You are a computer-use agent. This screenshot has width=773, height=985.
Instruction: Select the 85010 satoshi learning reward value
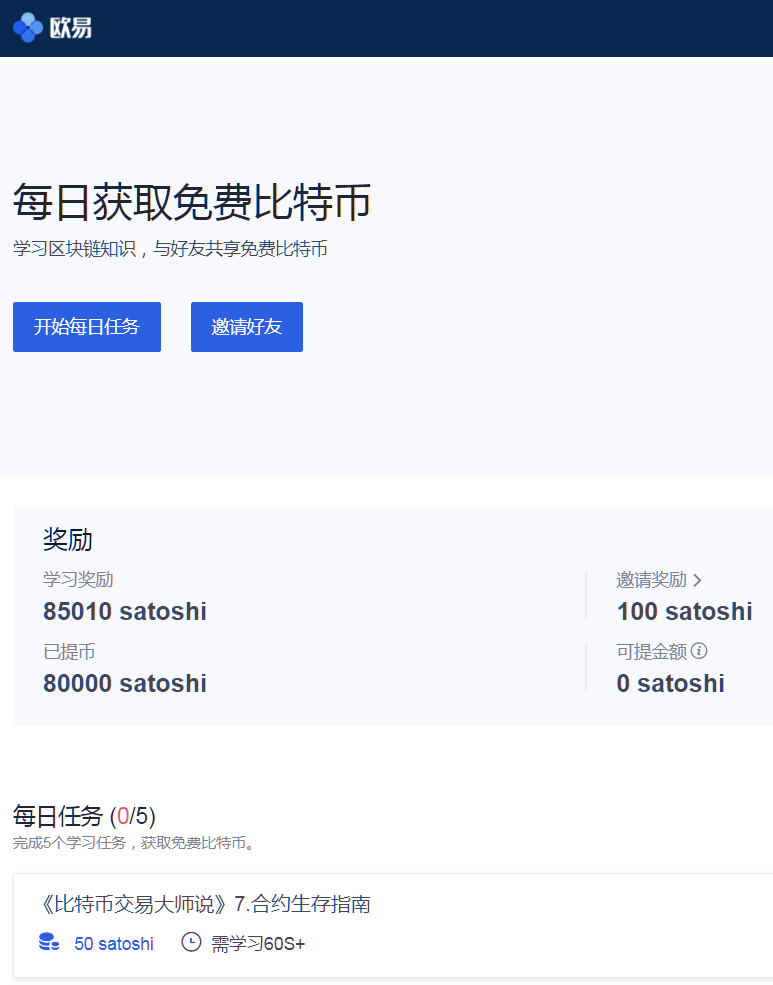[x=125, y=611]
